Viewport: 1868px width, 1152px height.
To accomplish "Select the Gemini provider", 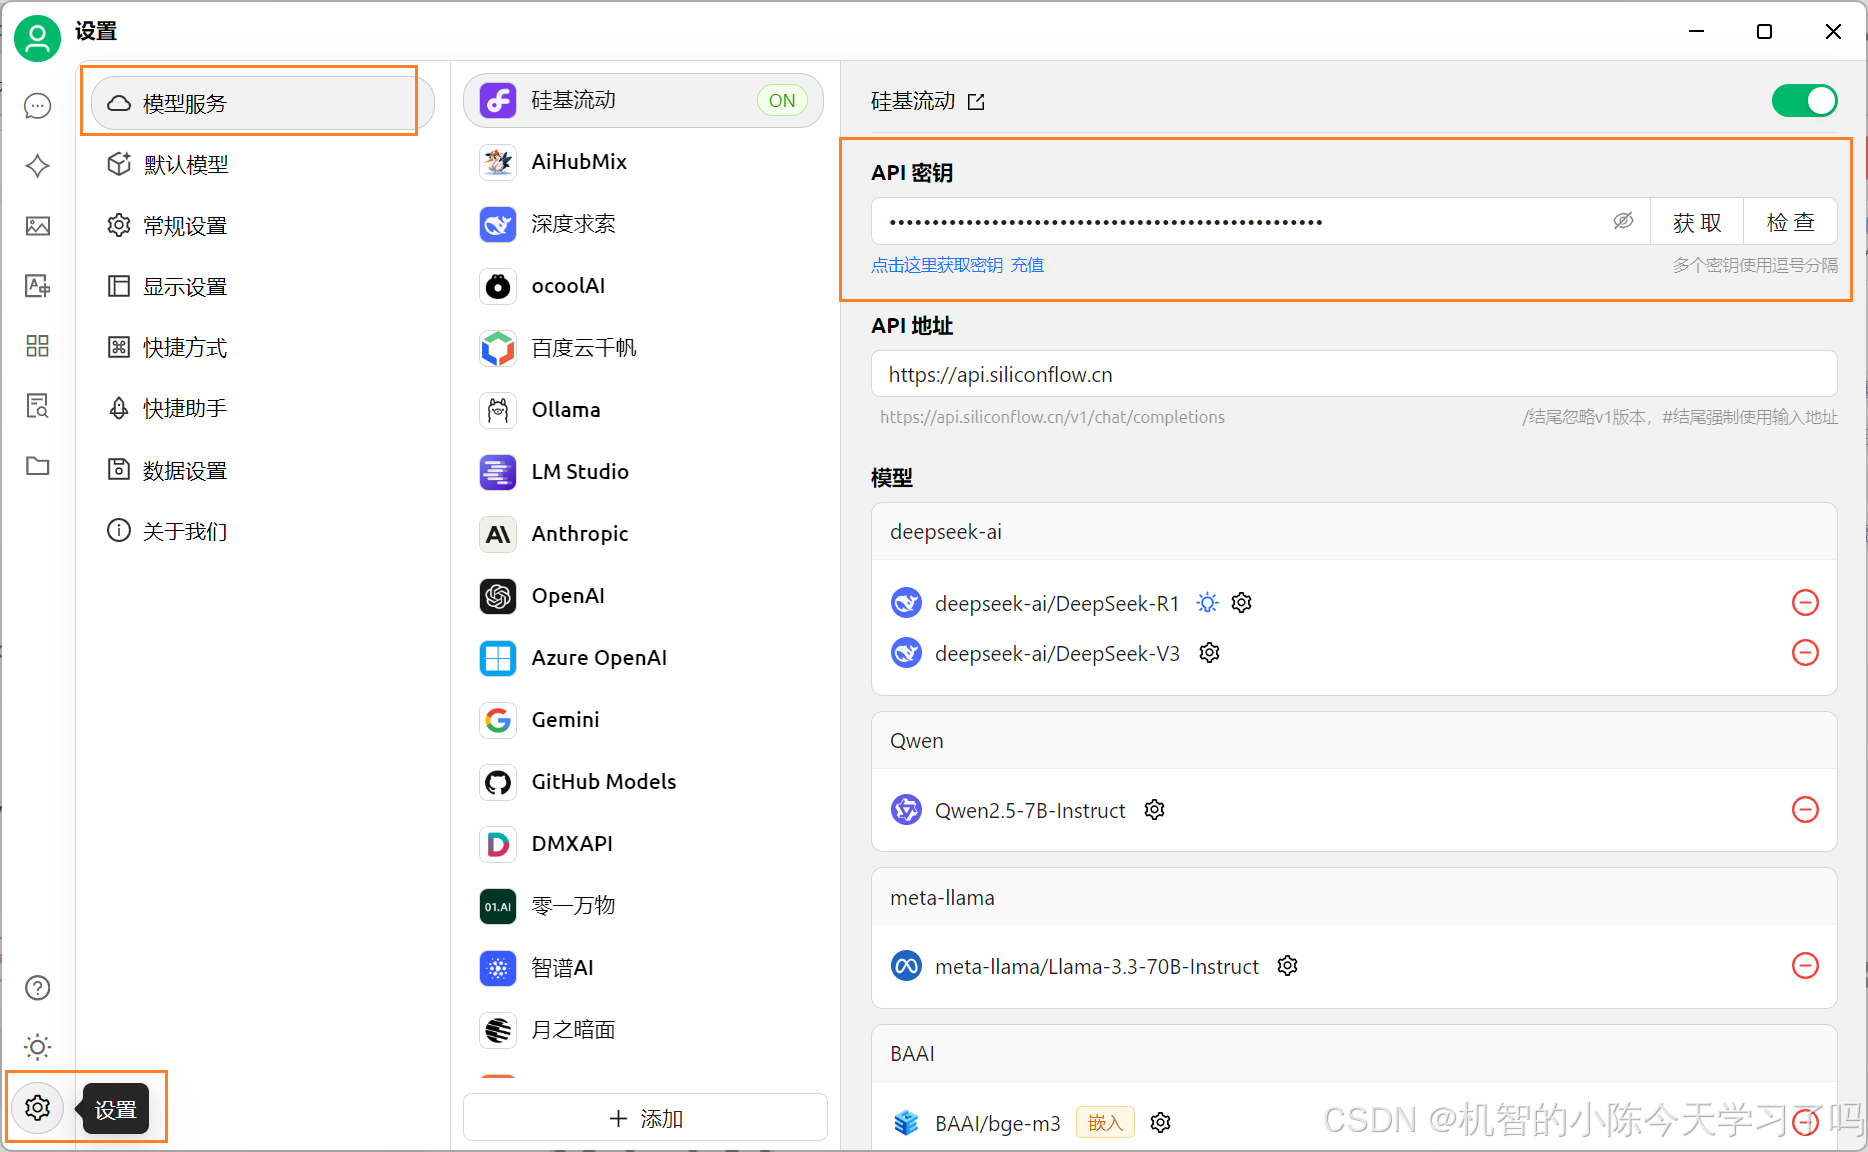I will point(643,720).
